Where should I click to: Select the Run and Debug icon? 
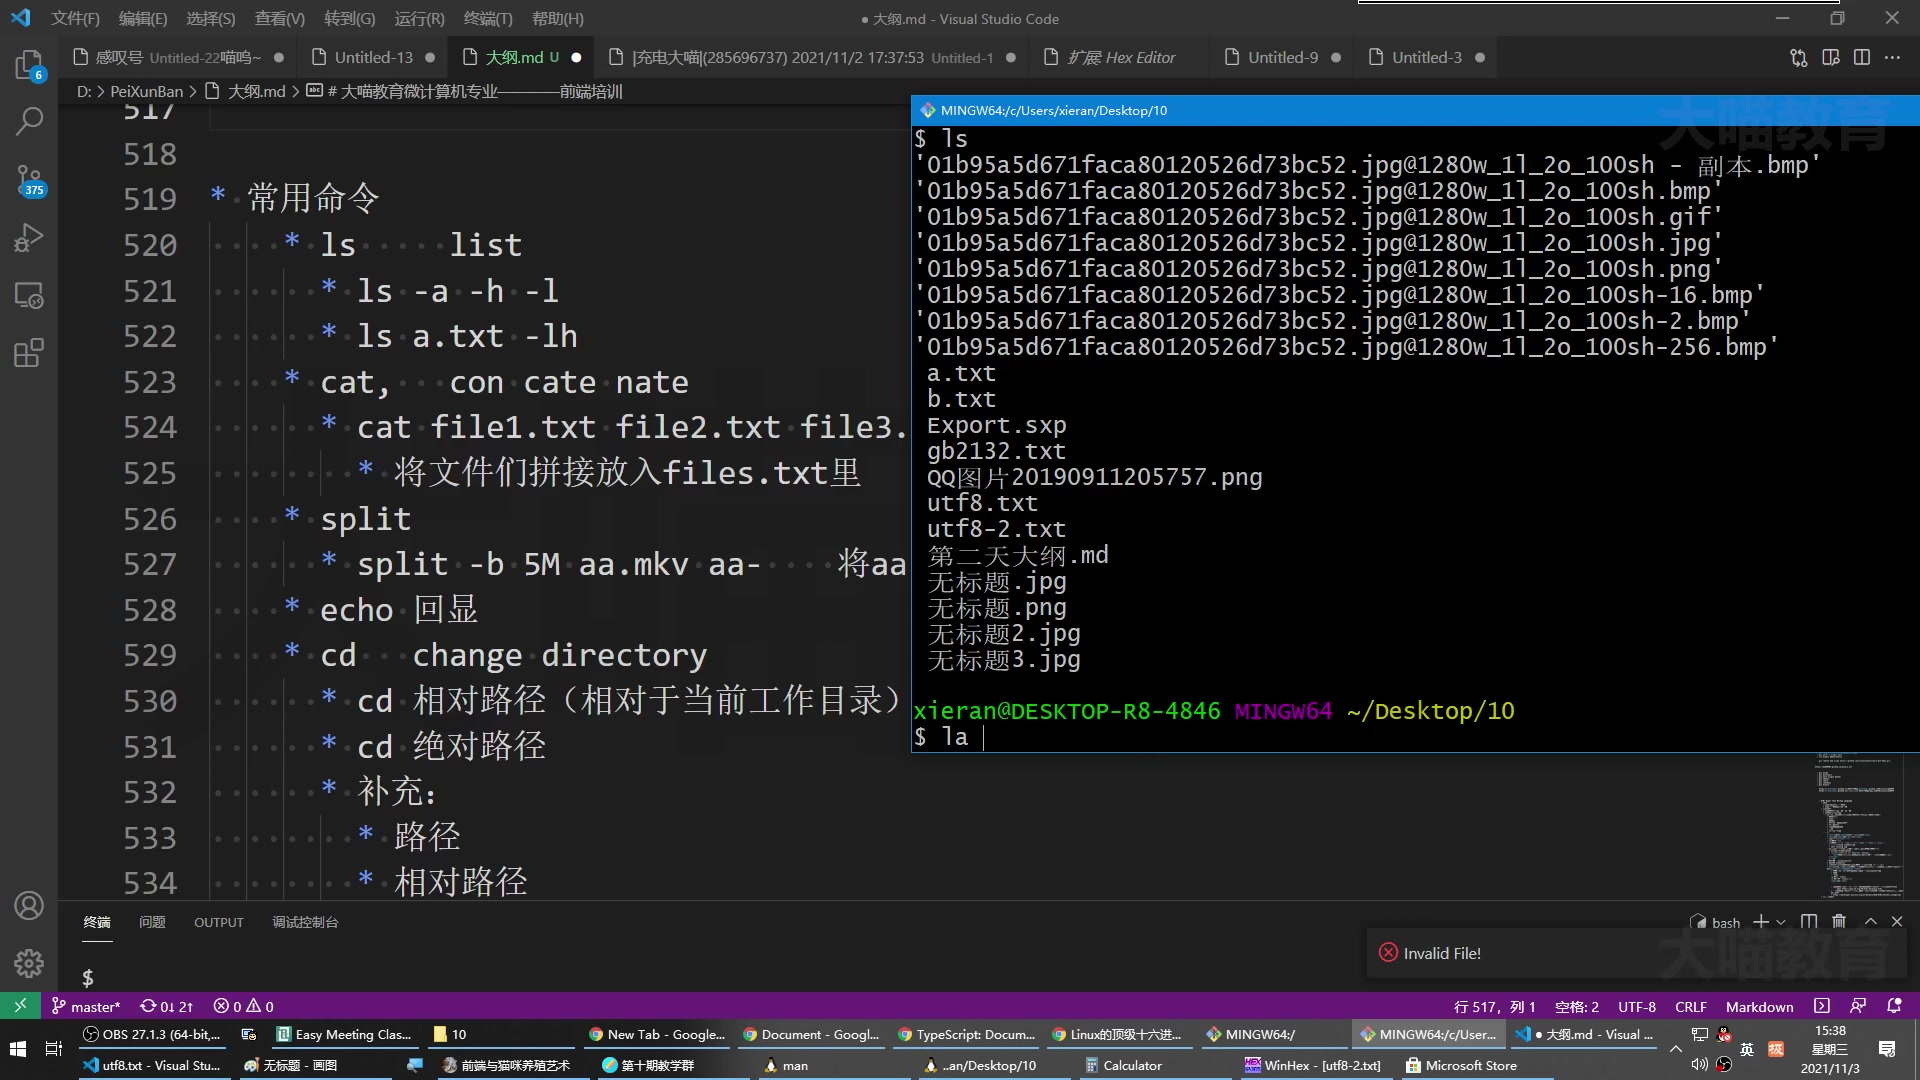tap(29, 238)
